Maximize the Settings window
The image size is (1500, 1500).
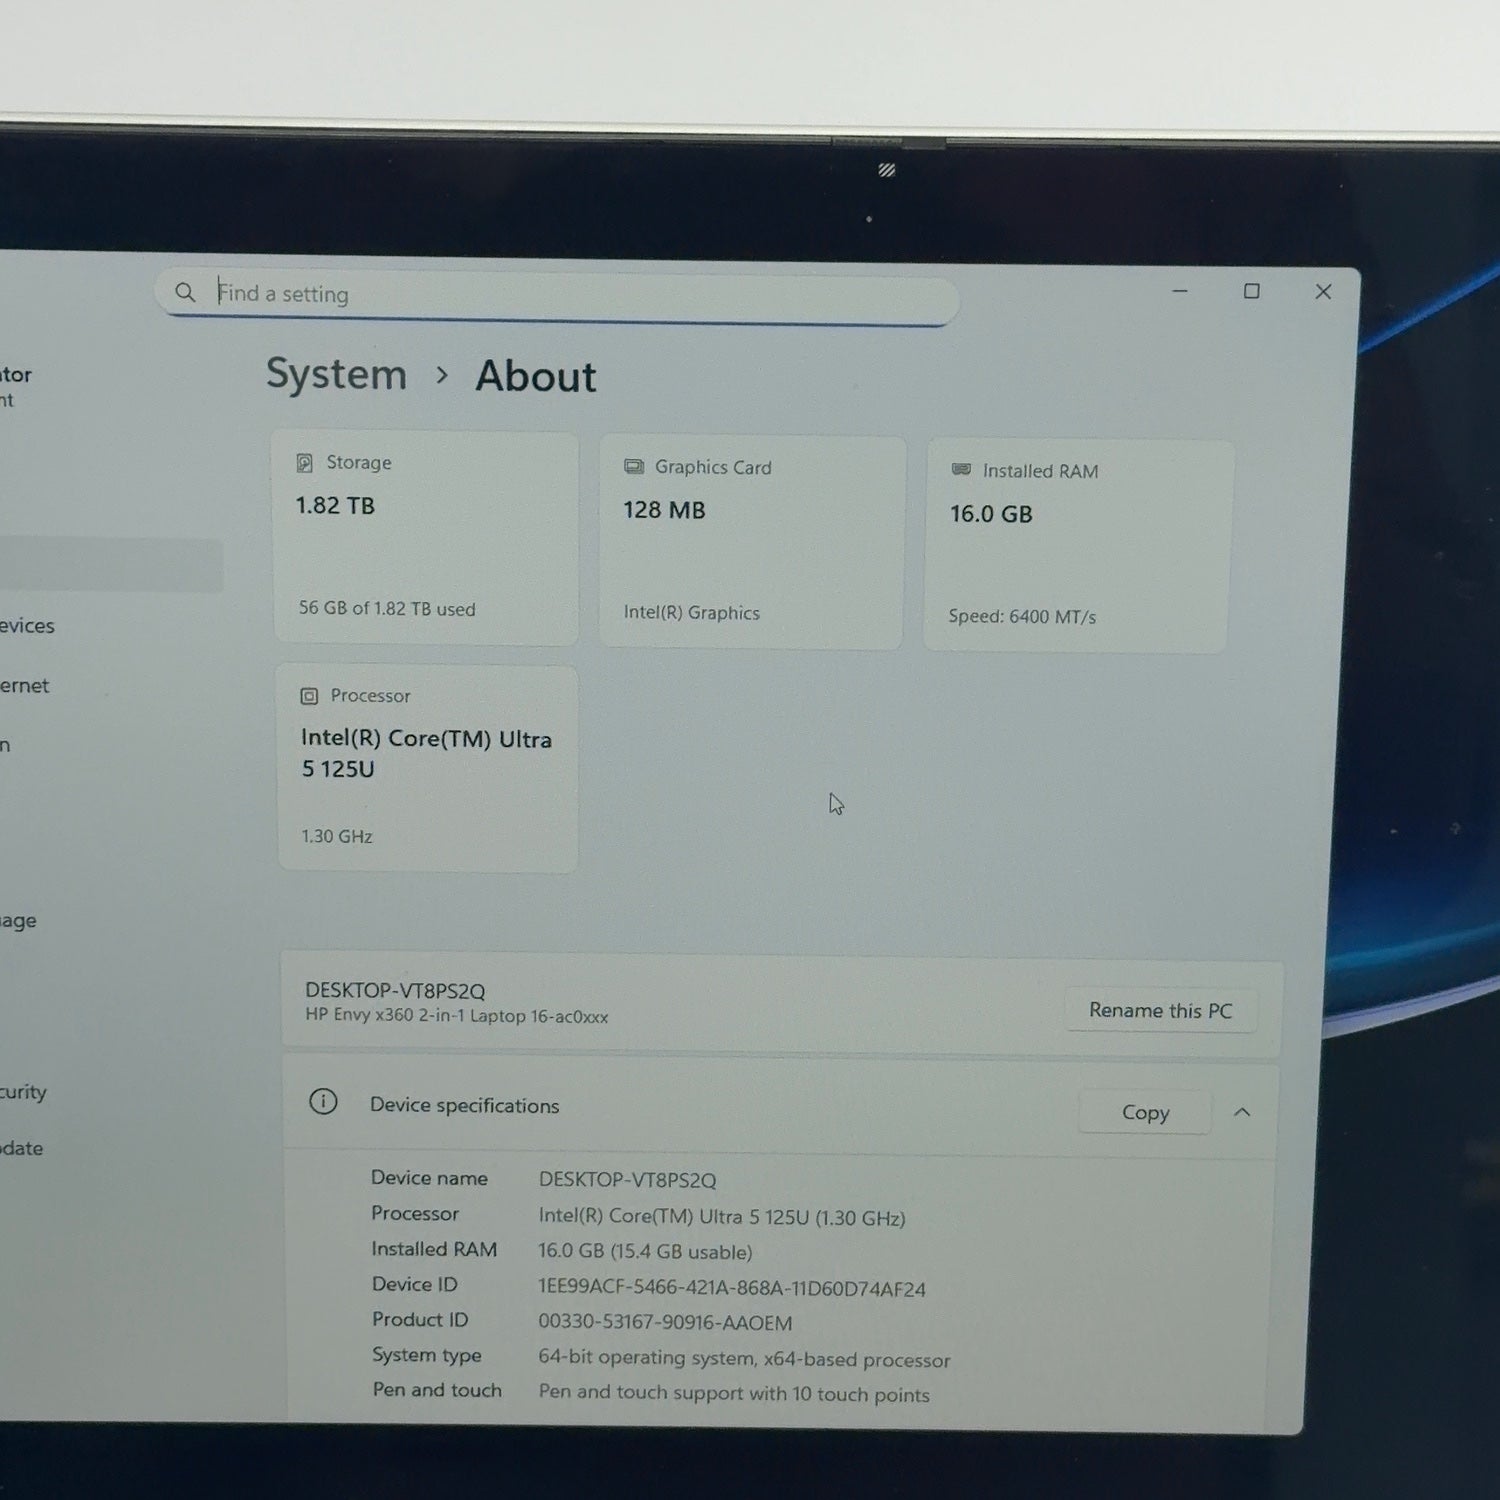pos(1251,291)
